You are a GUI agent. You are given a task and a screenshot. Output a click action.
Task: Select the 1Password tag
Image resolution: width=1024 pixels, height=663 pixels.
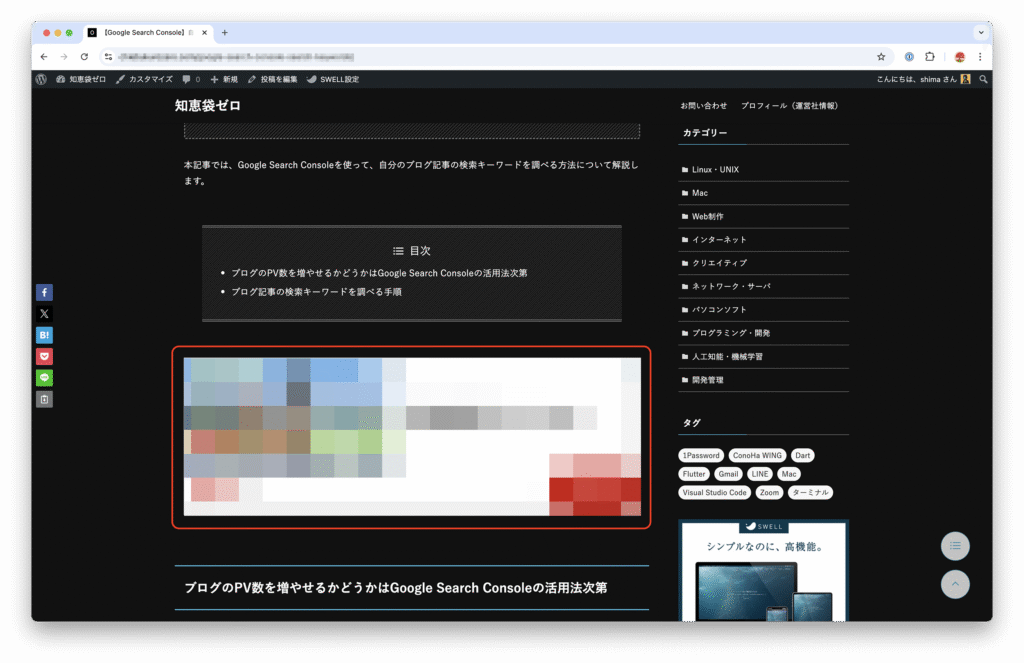click(701, 455)
